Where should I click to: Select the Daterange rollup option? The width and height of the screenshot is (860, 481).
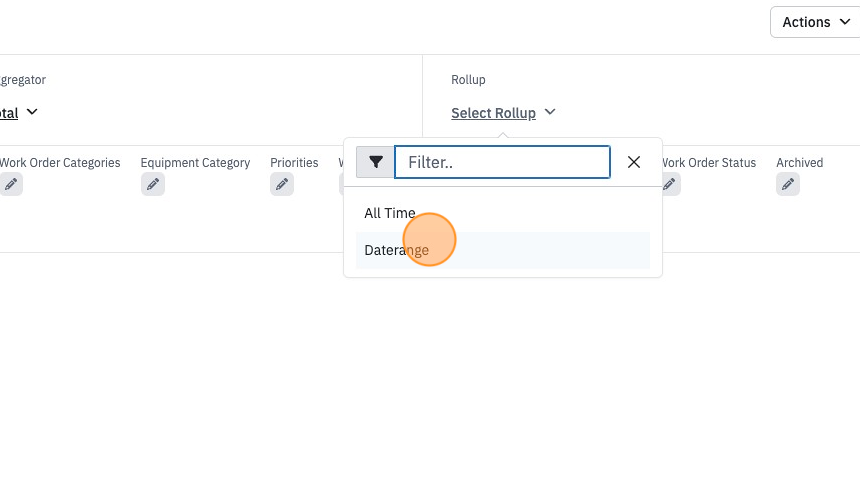click(502, 250)
